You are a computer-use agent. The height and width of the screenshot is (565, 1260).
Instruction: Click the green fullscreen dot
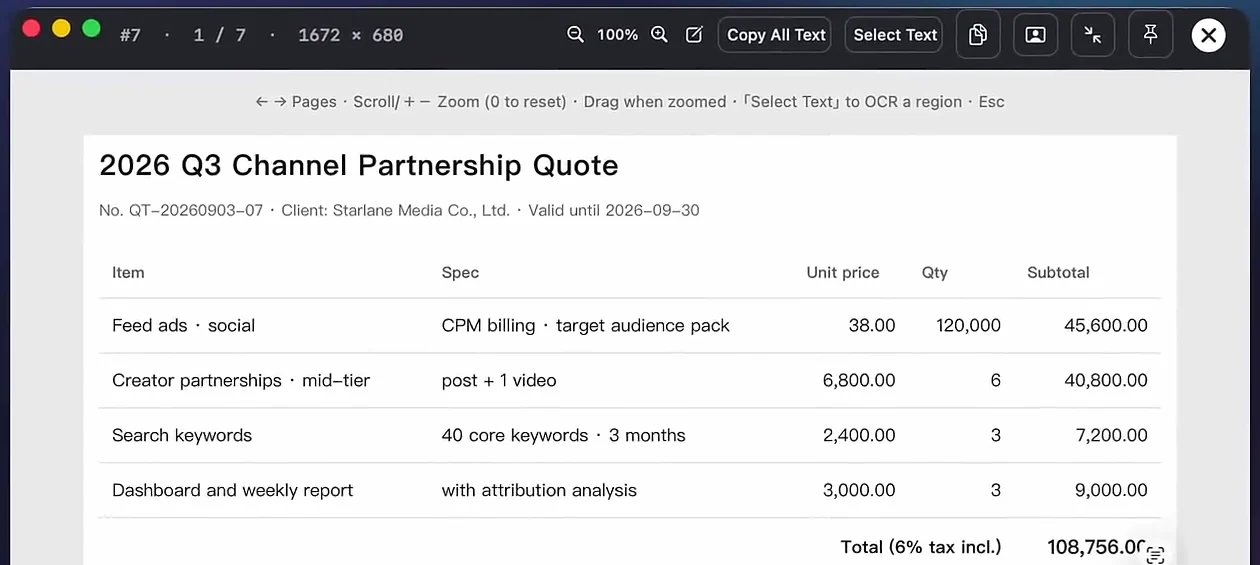coord(91,28)
